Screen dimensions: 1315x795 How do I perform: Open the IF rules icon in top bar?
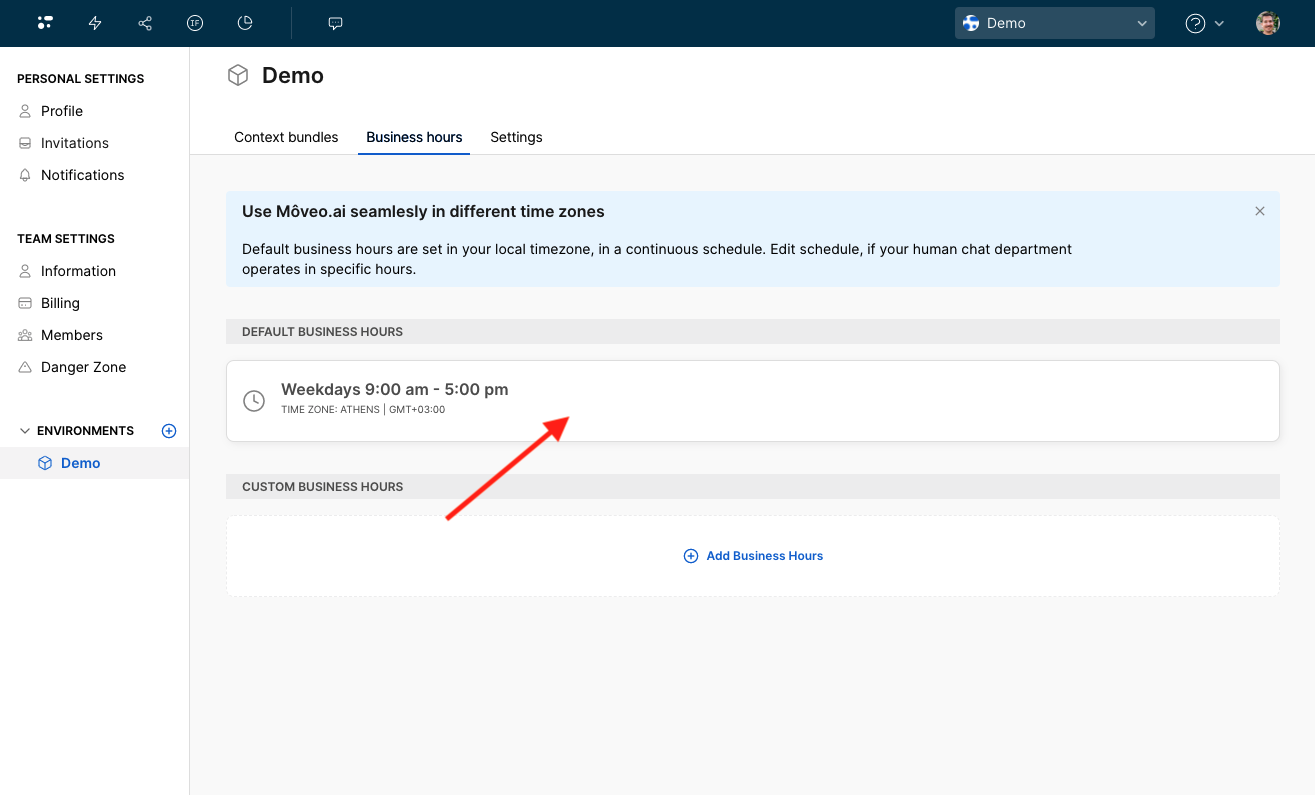pos(195,23)
